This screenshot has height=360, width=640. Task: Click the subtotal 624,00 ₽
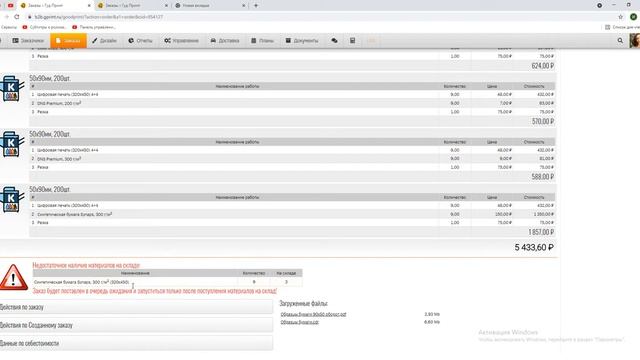tap(542, 66)
